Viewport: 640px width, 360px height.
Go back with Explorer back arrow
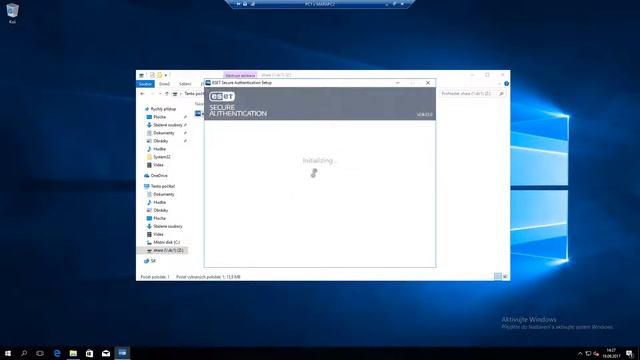click(x=142, y=94)
